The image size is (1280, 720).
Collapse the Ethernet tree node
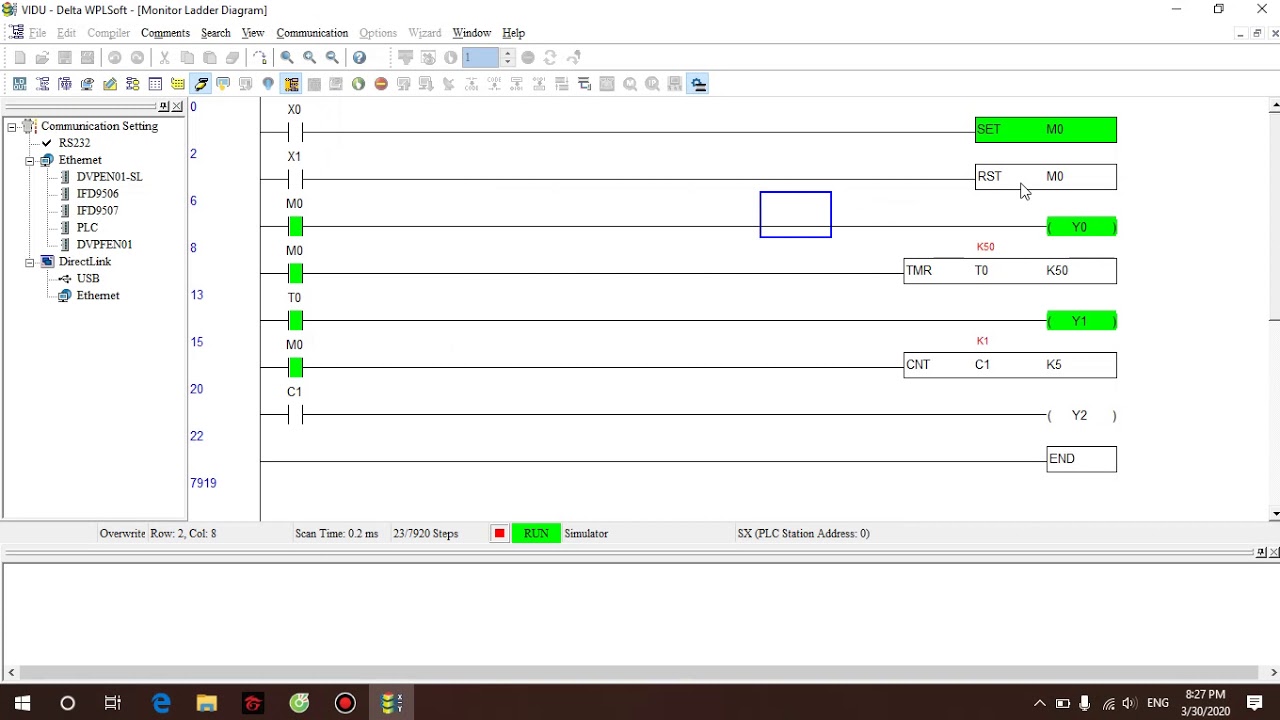point(29,161)
